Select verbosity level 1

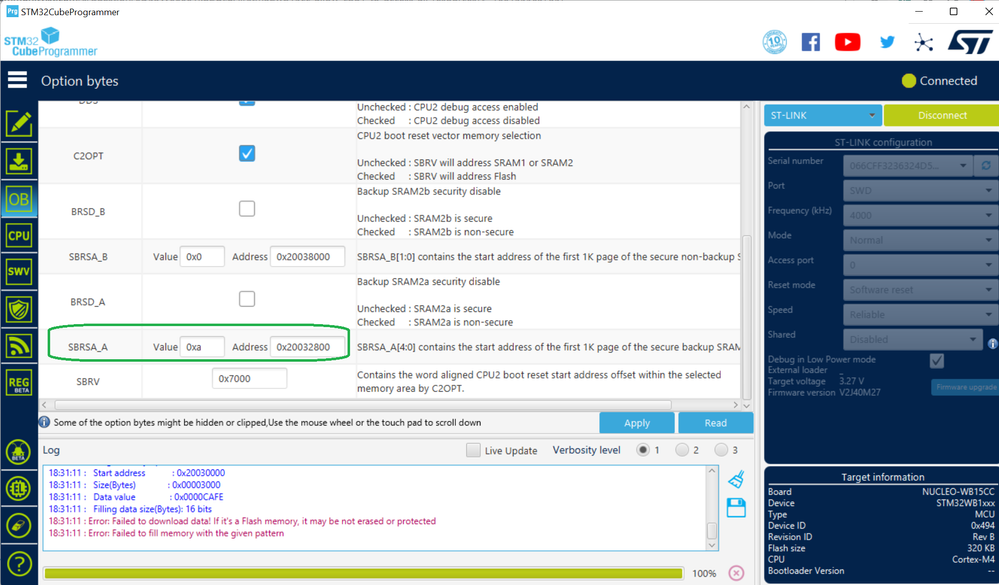(x=643, y=450)
